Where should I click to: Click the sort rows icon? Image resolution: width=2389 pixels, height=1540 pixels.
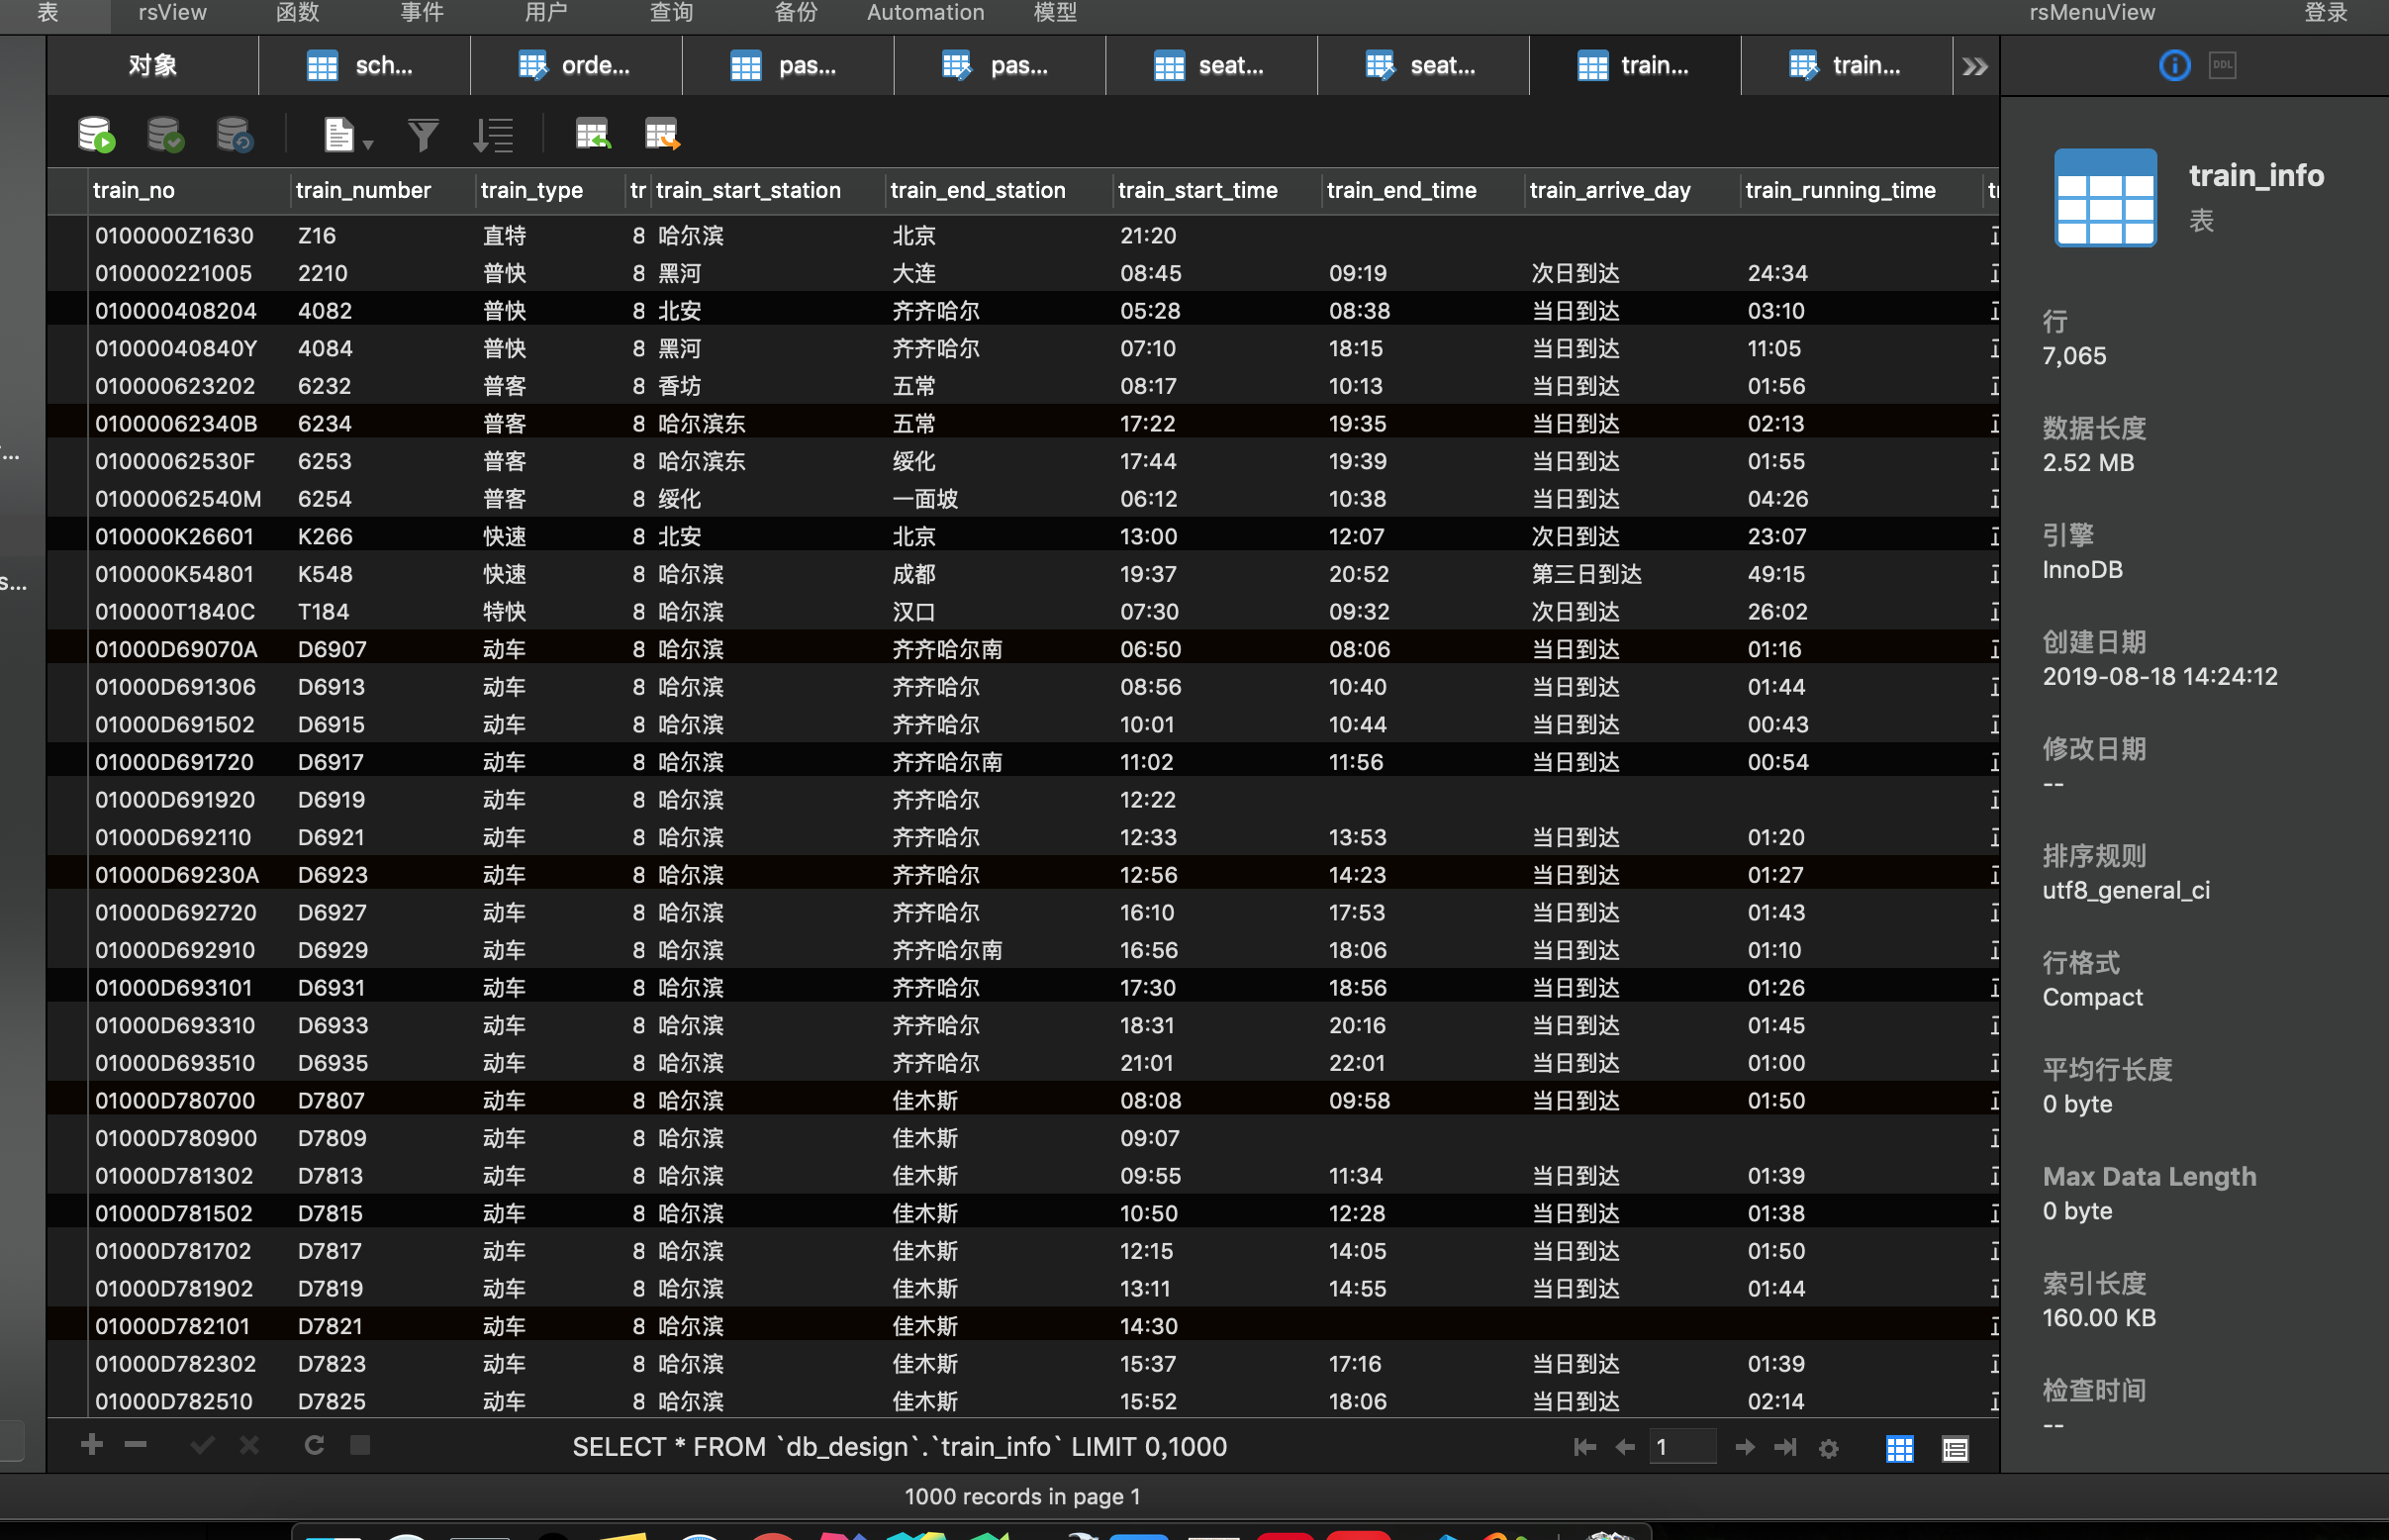[x=493, y=134]
